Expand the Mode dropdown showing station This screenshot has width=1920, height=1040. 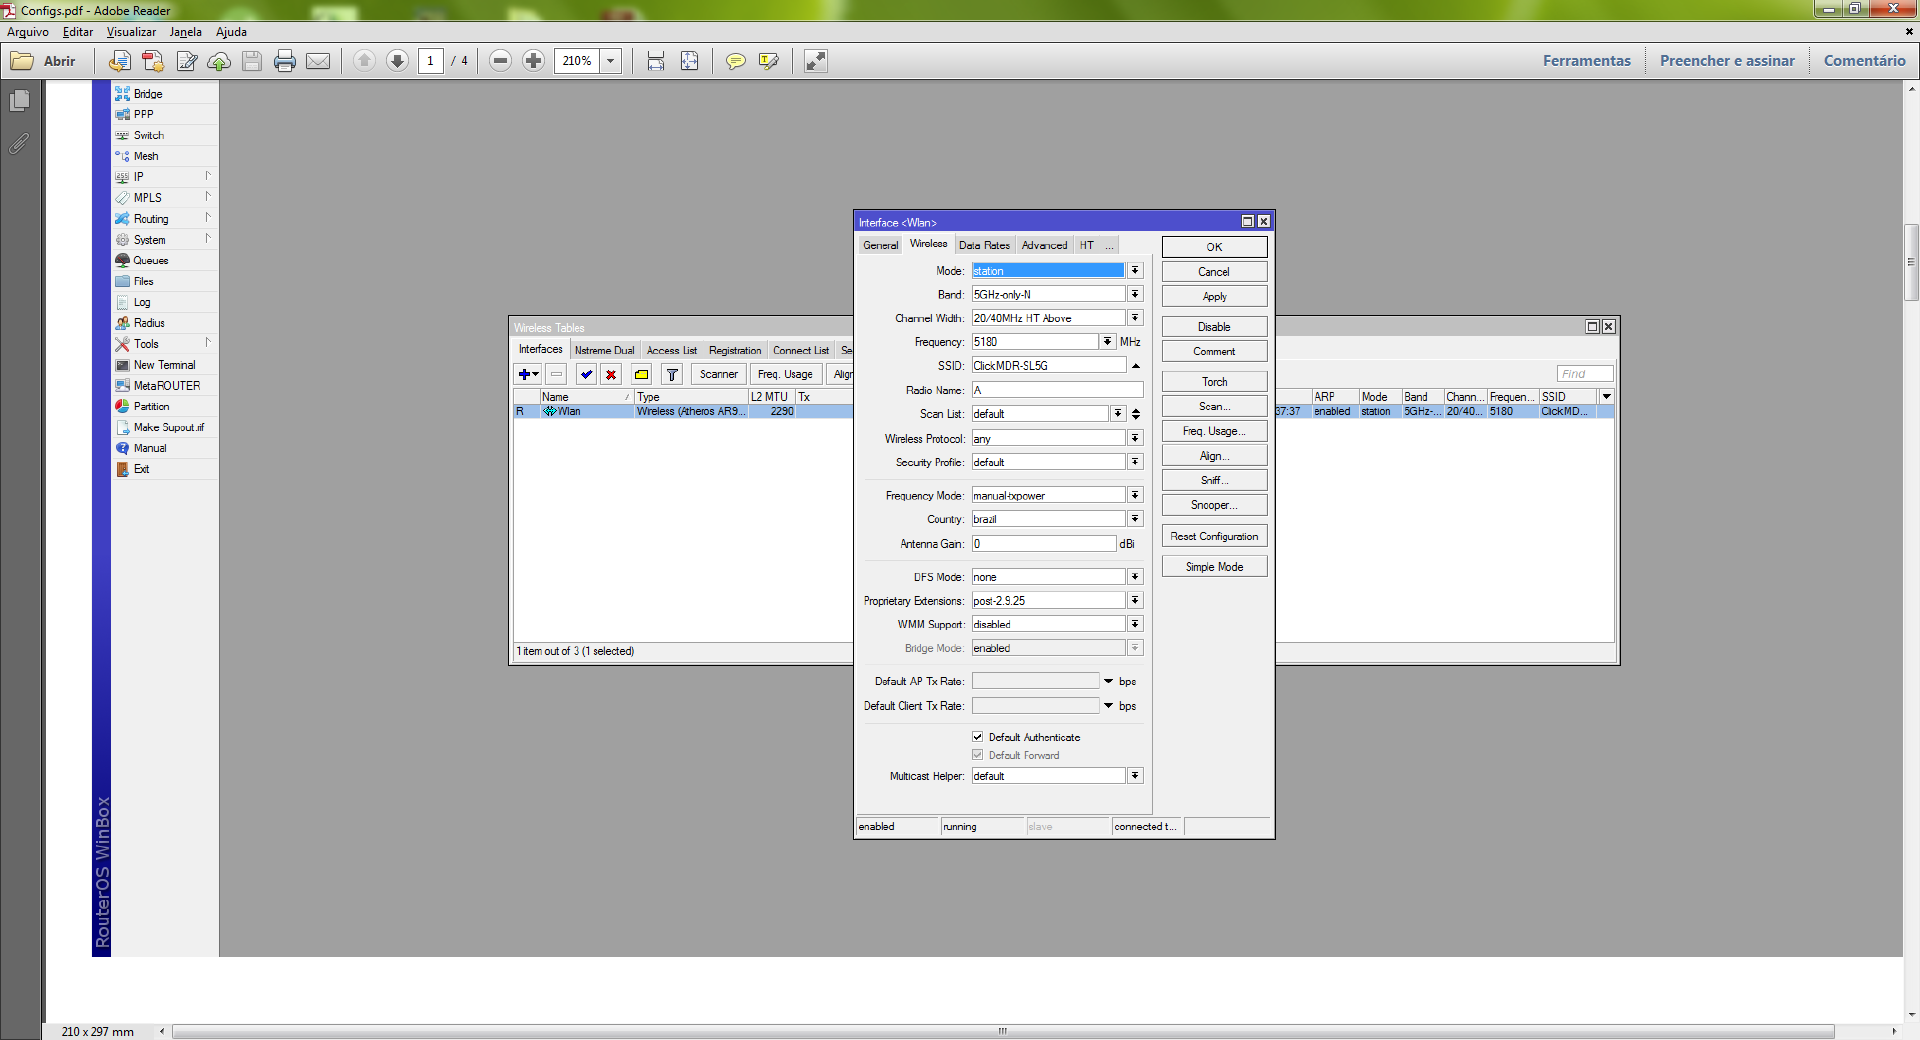pyautogui.click(x=1135, y=271)
